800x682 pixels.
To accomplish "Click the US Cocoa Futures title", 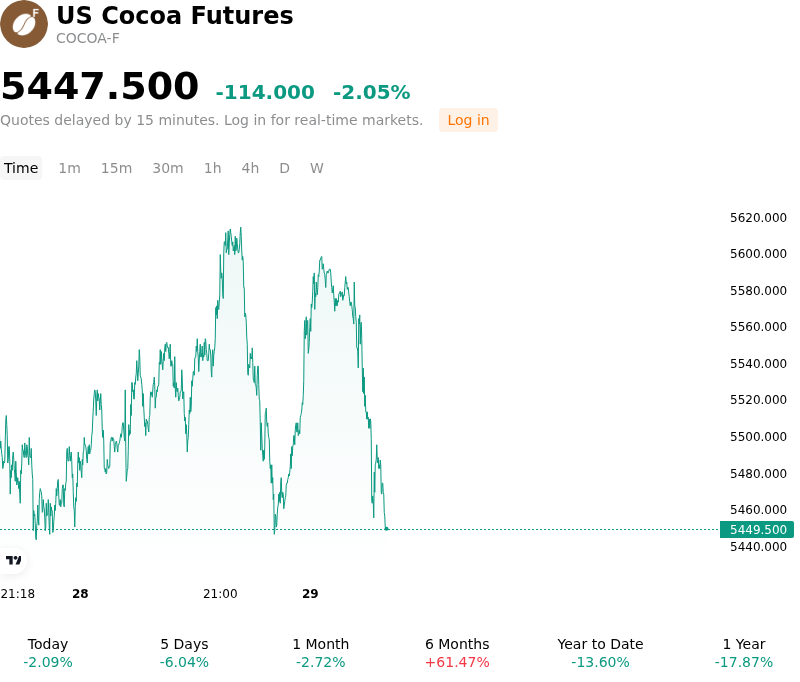I will click(x=175, y=15).
